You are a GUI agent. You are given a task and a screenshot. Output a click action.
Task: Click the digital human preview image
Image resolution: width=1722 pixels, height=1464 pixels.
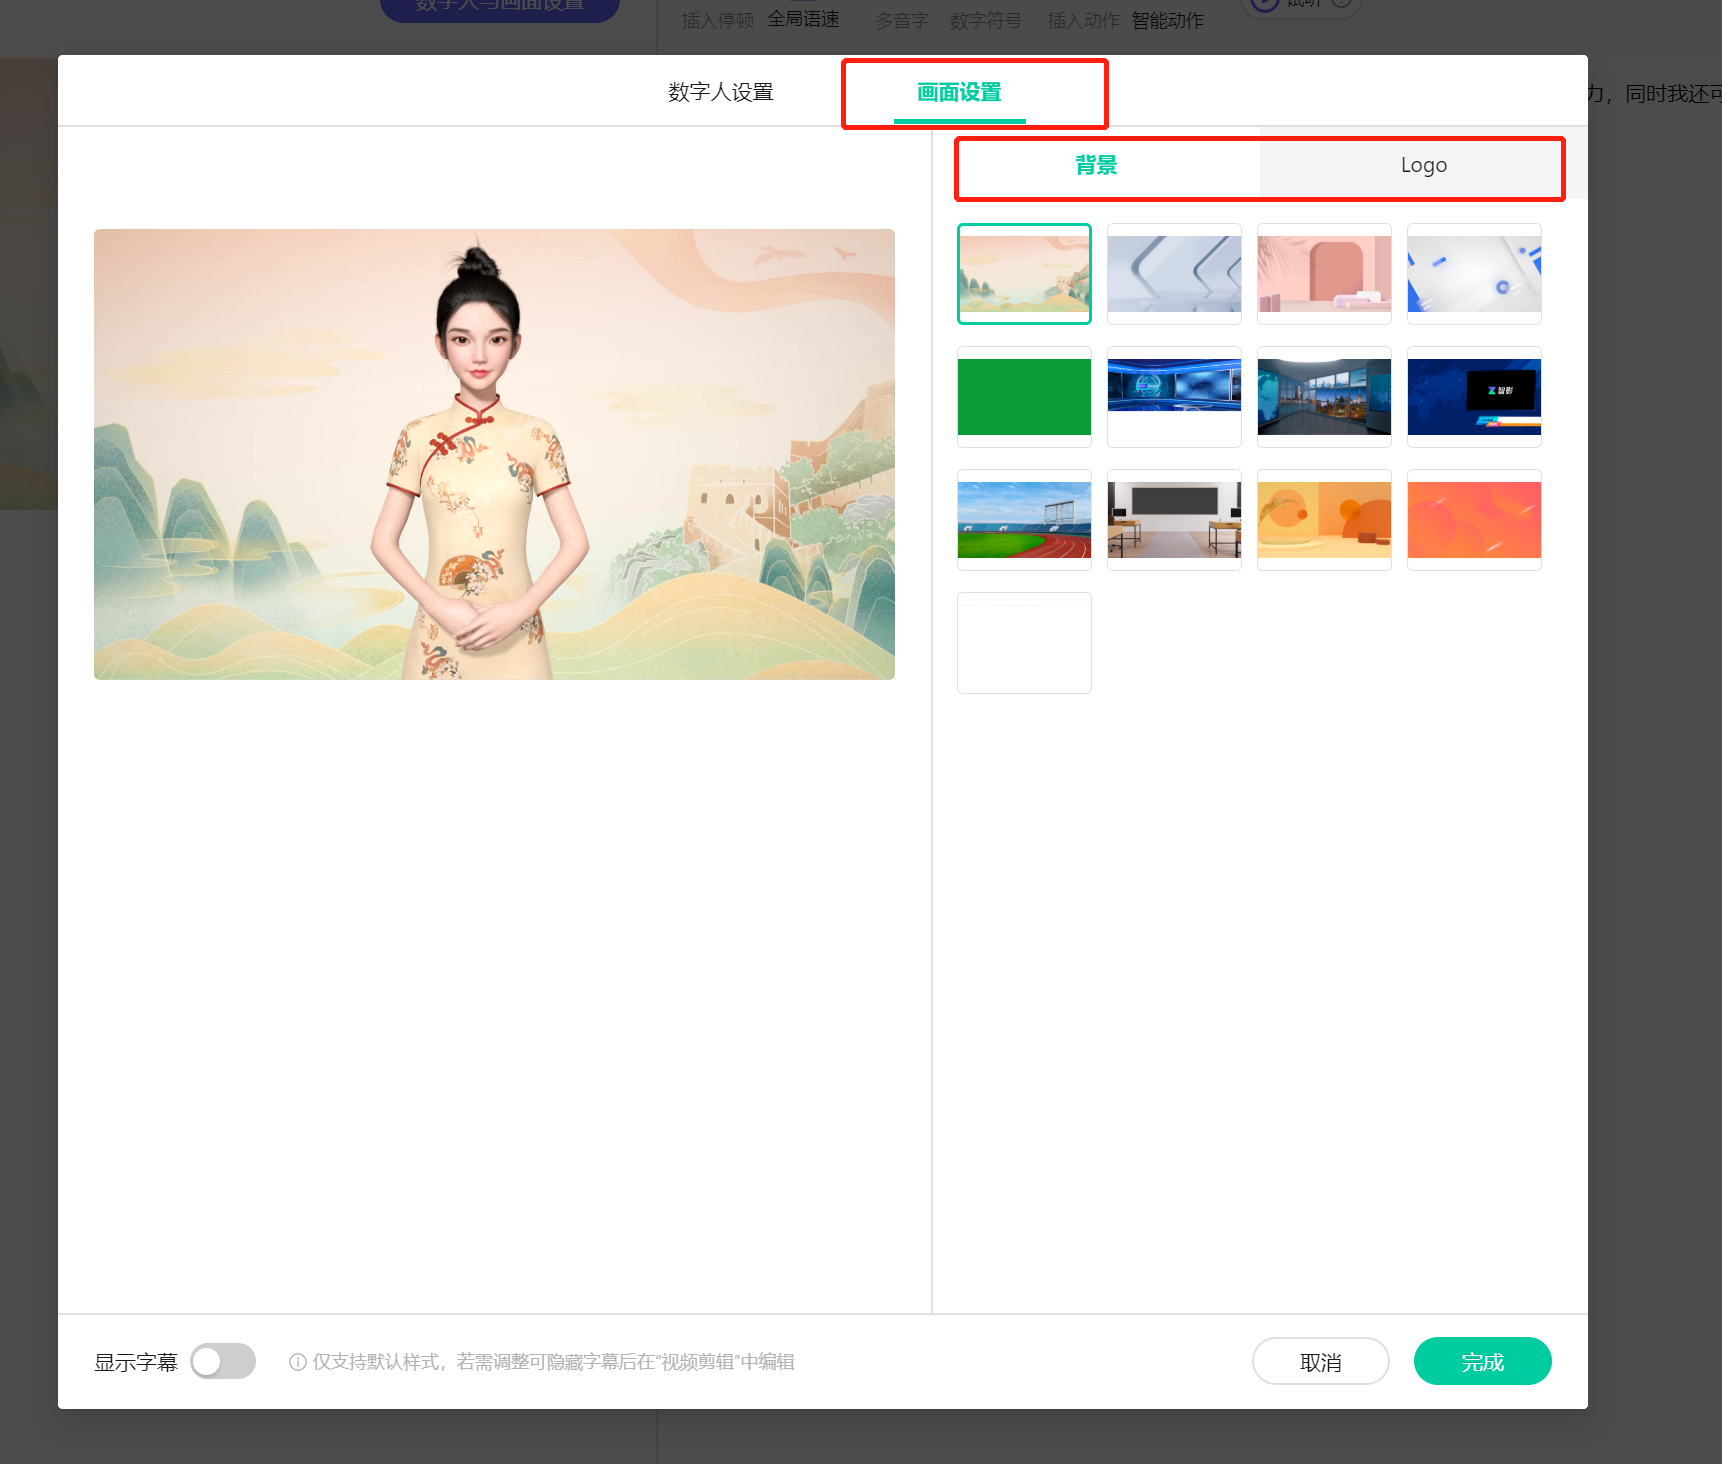click(494, 454)
